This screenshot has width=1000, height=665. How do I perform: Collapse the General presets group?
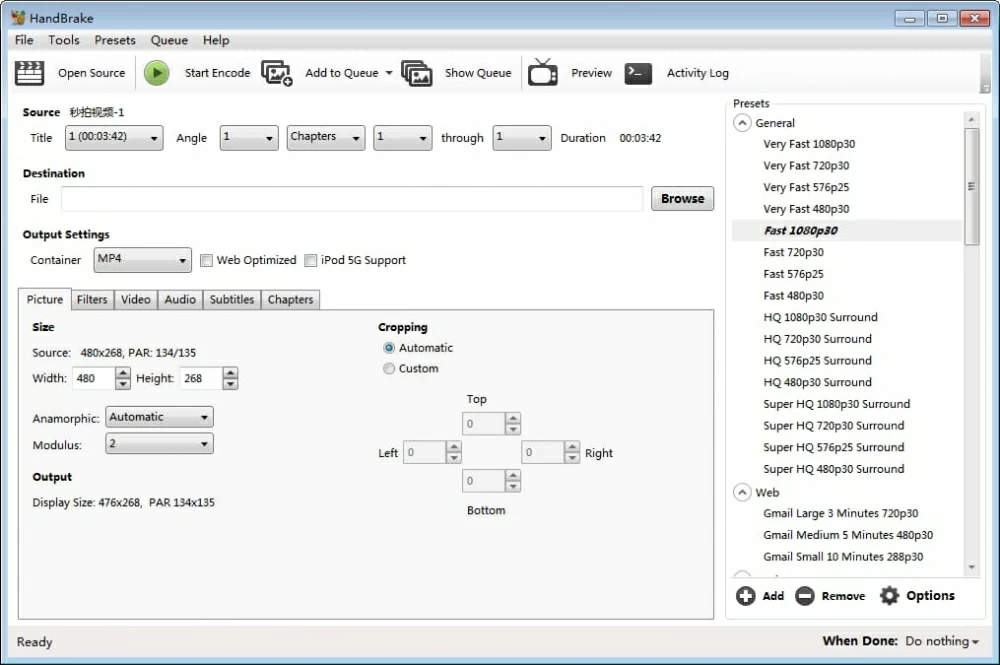[742, 123]
